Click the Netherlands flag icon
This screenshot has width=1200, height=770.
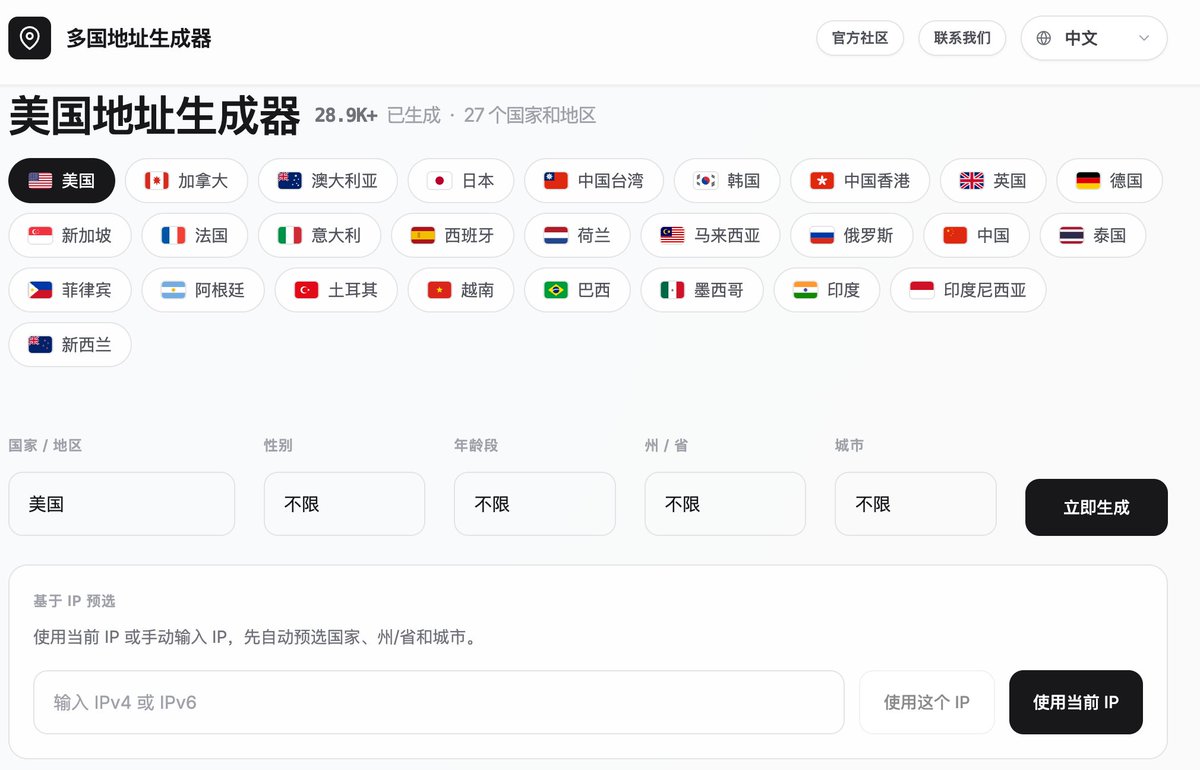click(x=556, y=236)
